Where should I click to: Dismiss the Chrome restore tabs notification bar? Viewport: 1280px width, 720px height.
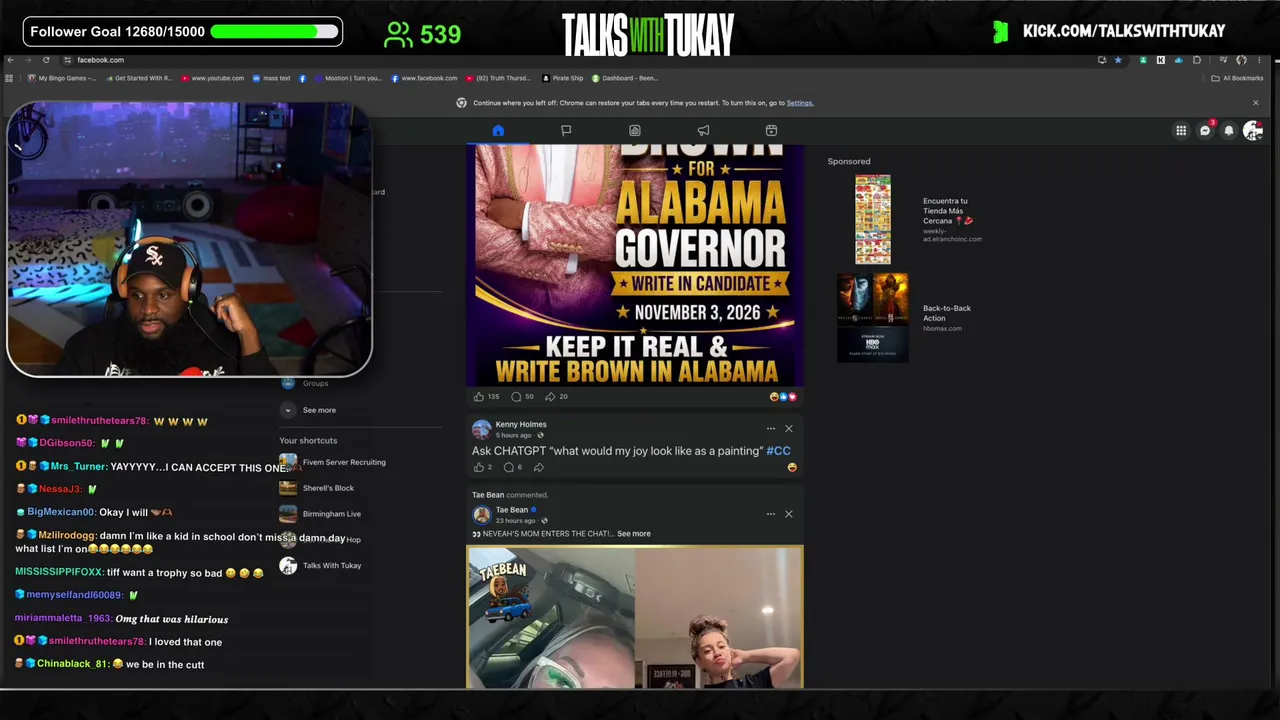[x=1256, y=103]
